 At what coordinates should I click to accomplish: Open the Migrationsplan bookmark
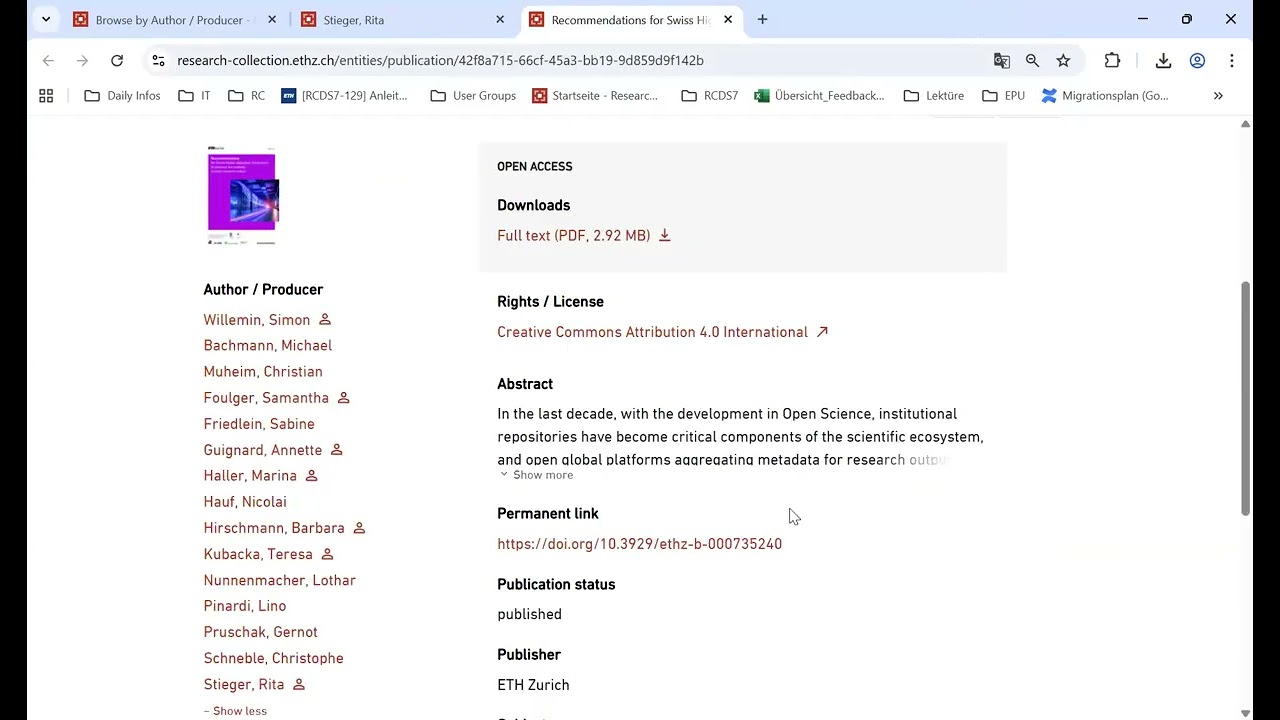pos(1105,96)
